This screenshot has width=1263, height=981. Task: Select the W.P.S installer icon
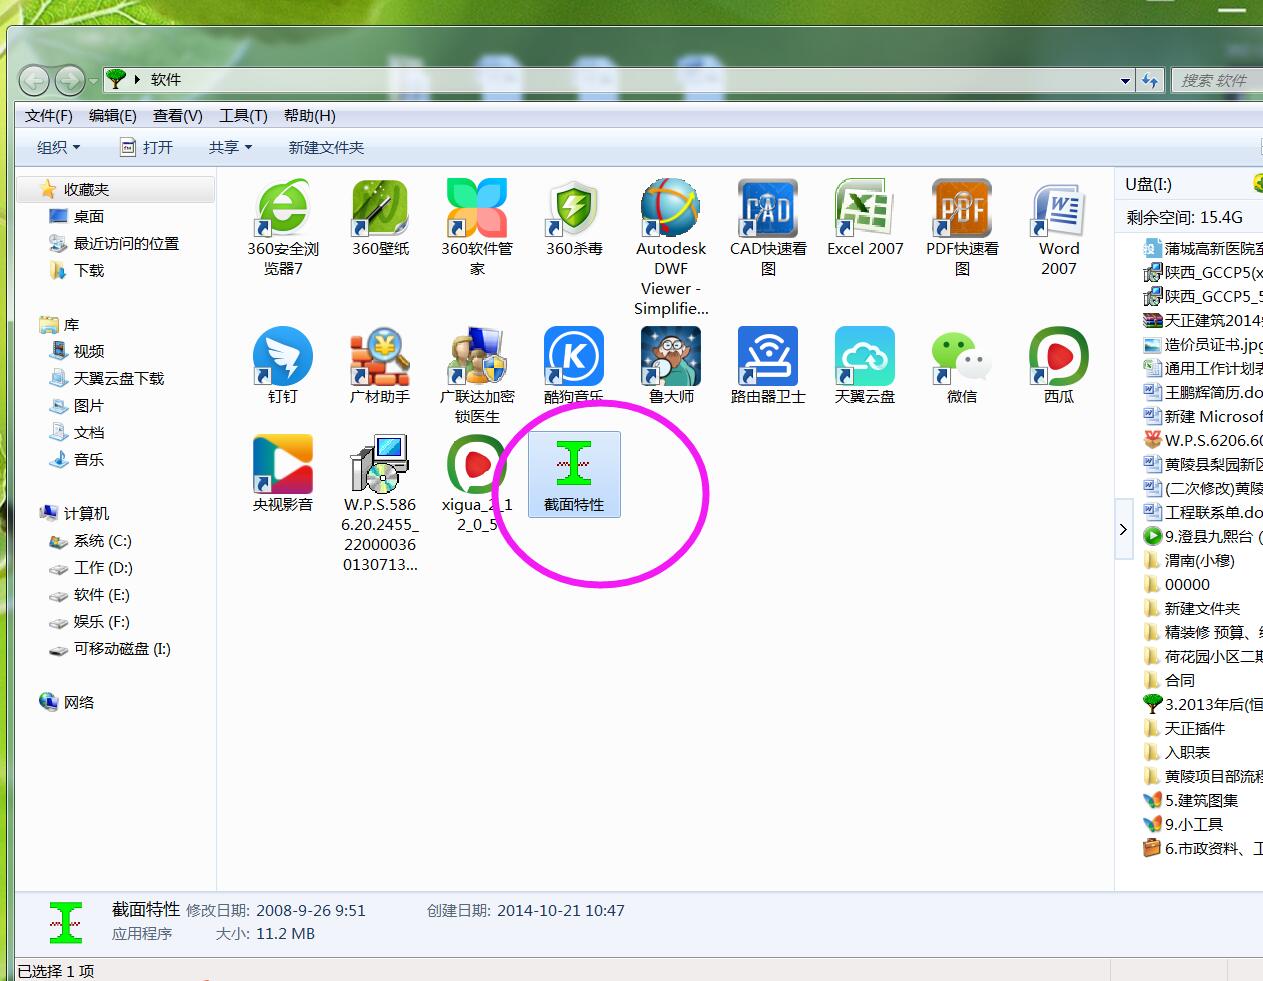point(380,464)
